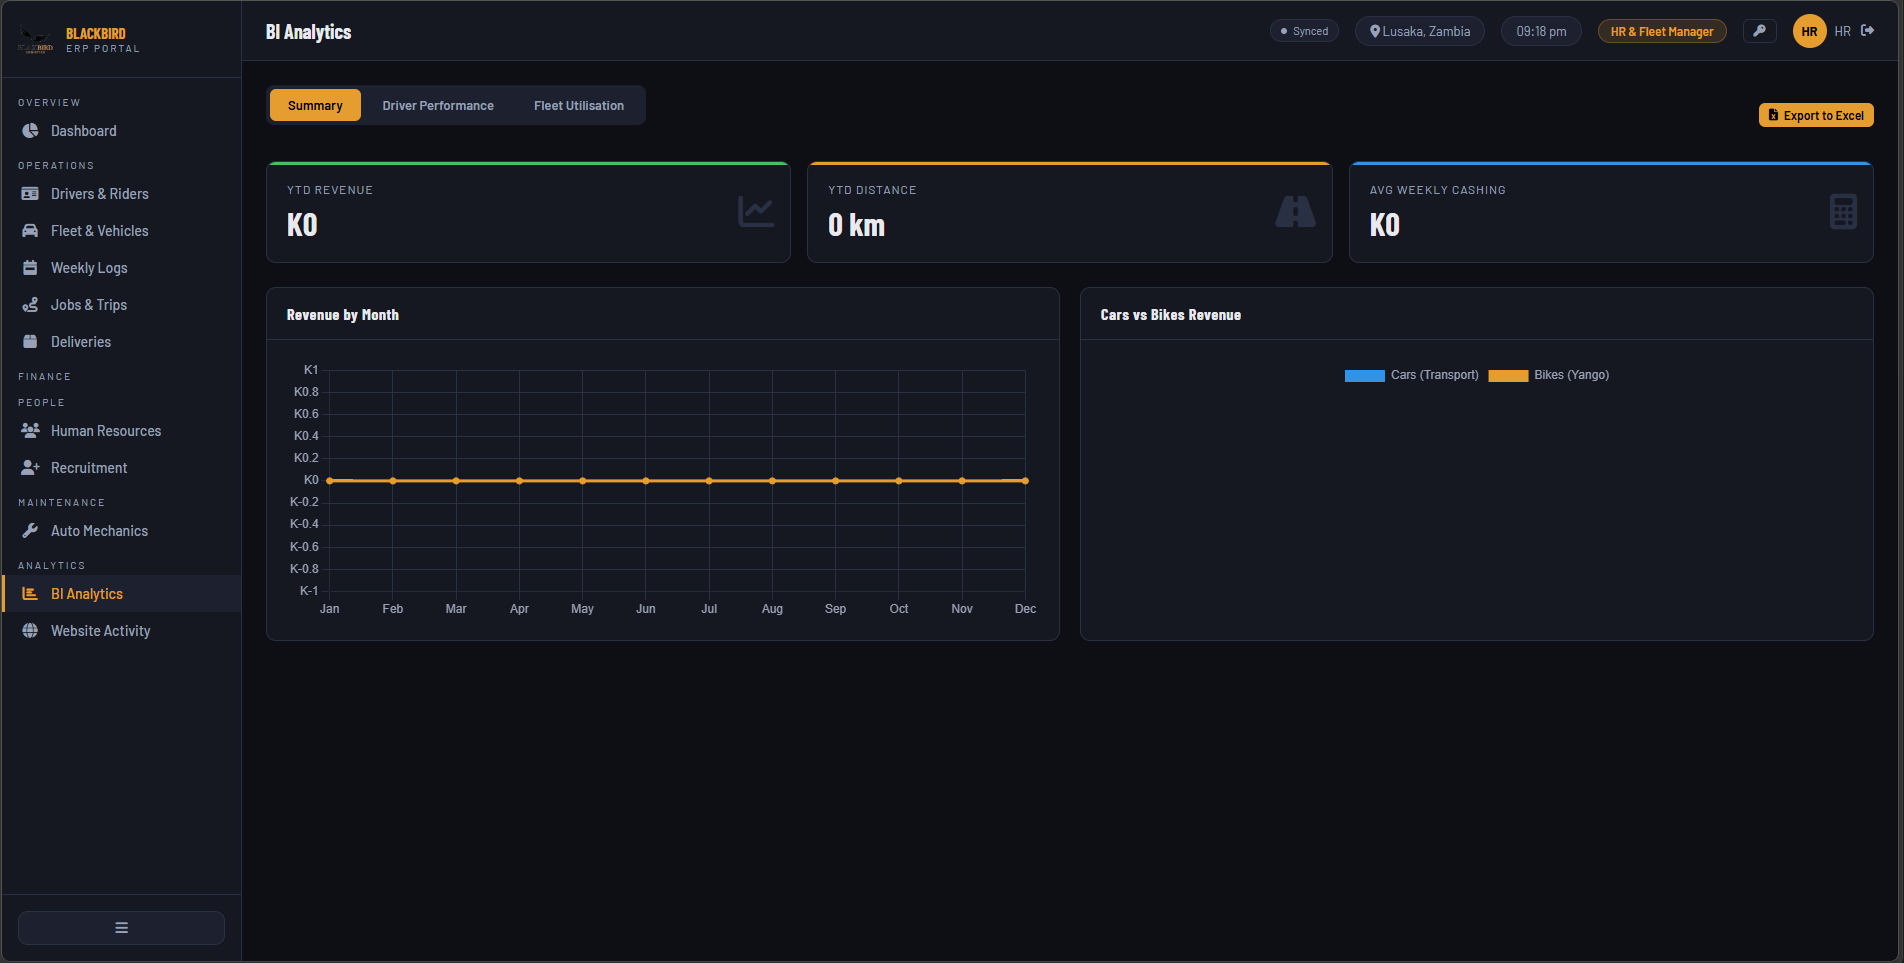The image size is (1904, 963).
Task: Switch to the Driver Performance tab
Action: tap(438, 105)
